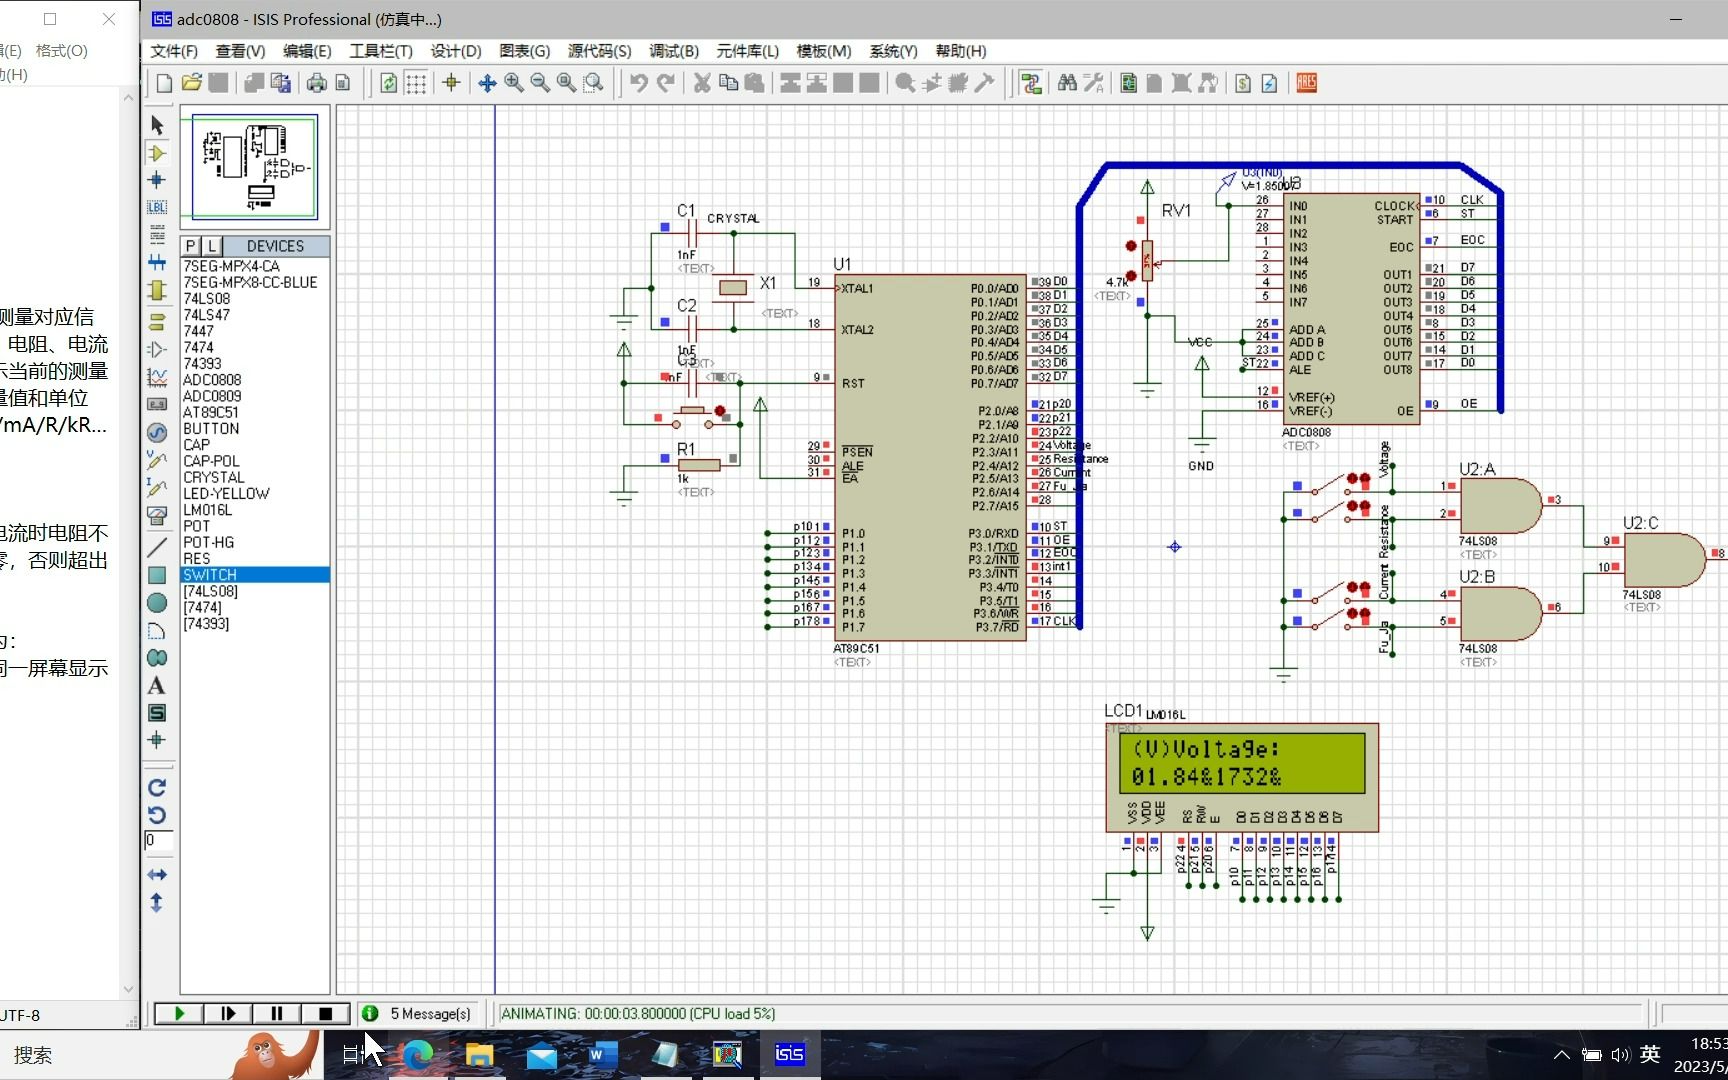Rotate clockwise using the rotation icon
Viewport: 1728px width, 1080px height.
[157, 788]
